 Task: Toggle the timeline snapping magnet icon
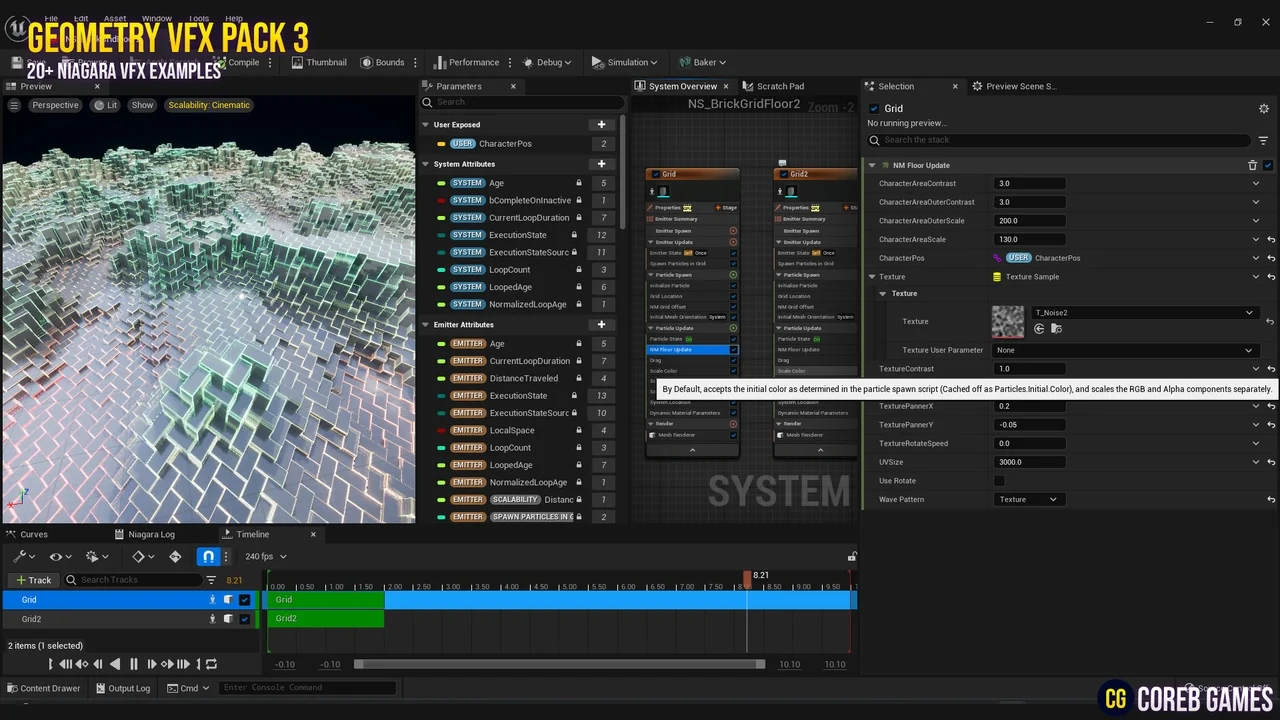pos(208,557)
